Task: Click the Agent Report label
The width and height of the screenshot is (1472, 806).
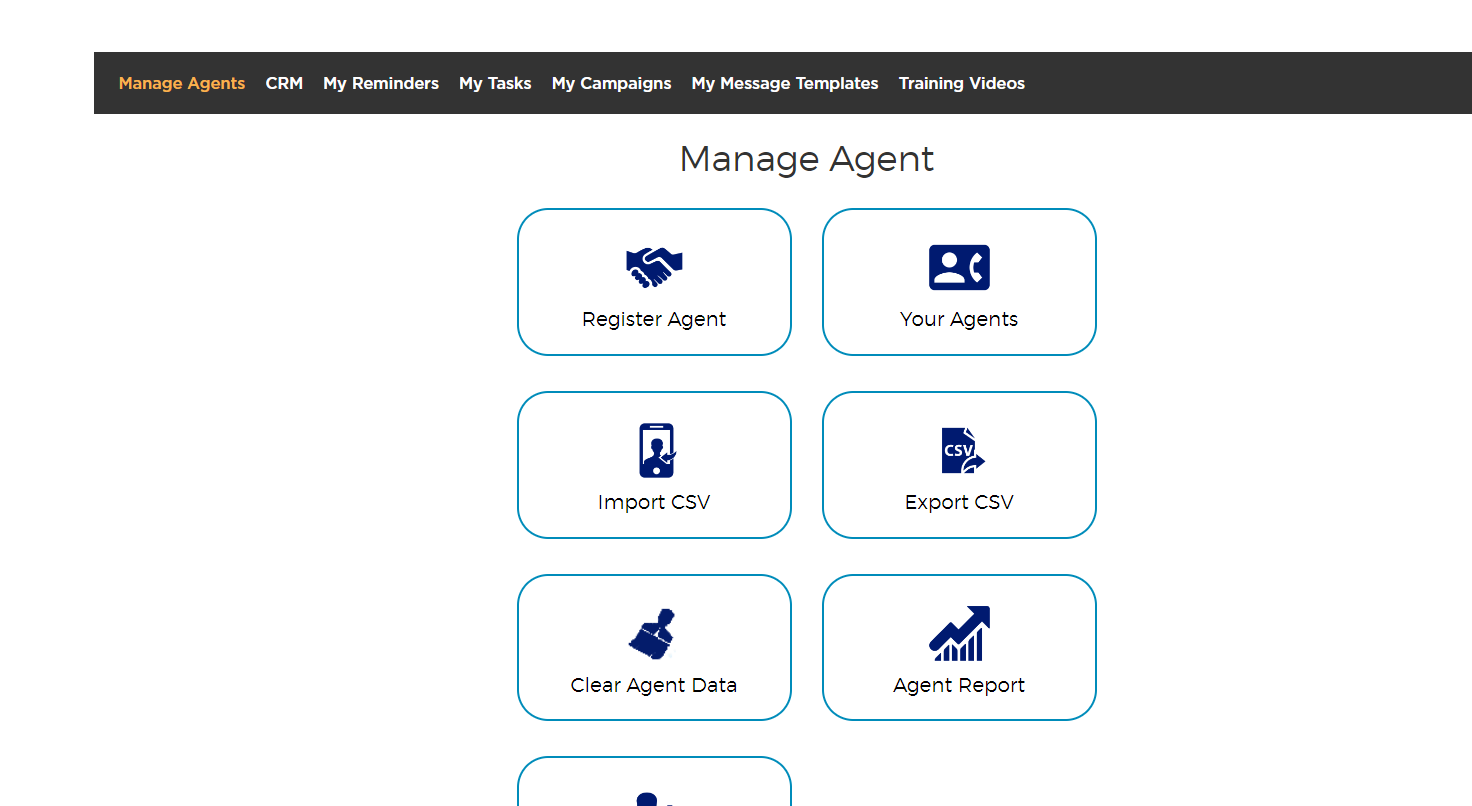Action: click(x=959, y=685)
